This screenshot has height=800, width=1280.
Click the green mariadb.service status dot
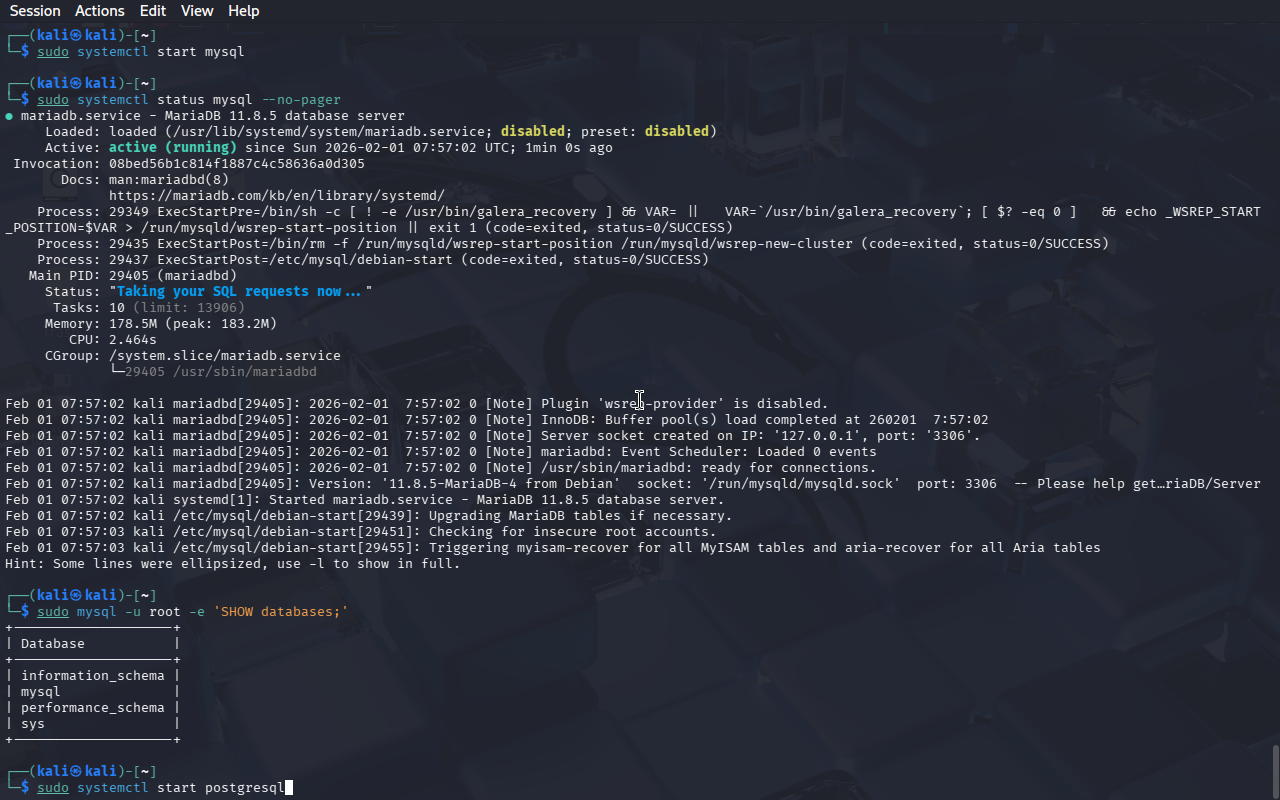(x=9, y=116)
